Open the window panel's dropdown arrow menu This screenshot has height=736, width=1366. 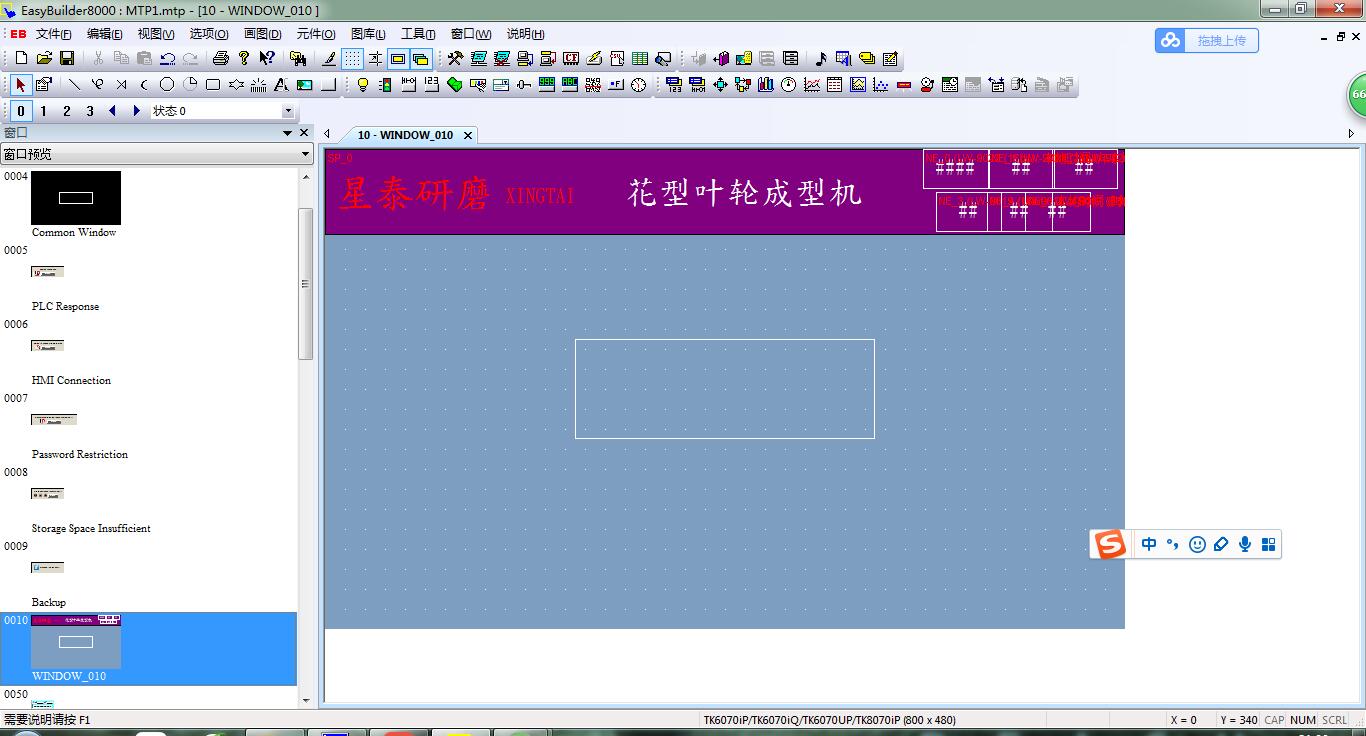click(x=287, y=133)
